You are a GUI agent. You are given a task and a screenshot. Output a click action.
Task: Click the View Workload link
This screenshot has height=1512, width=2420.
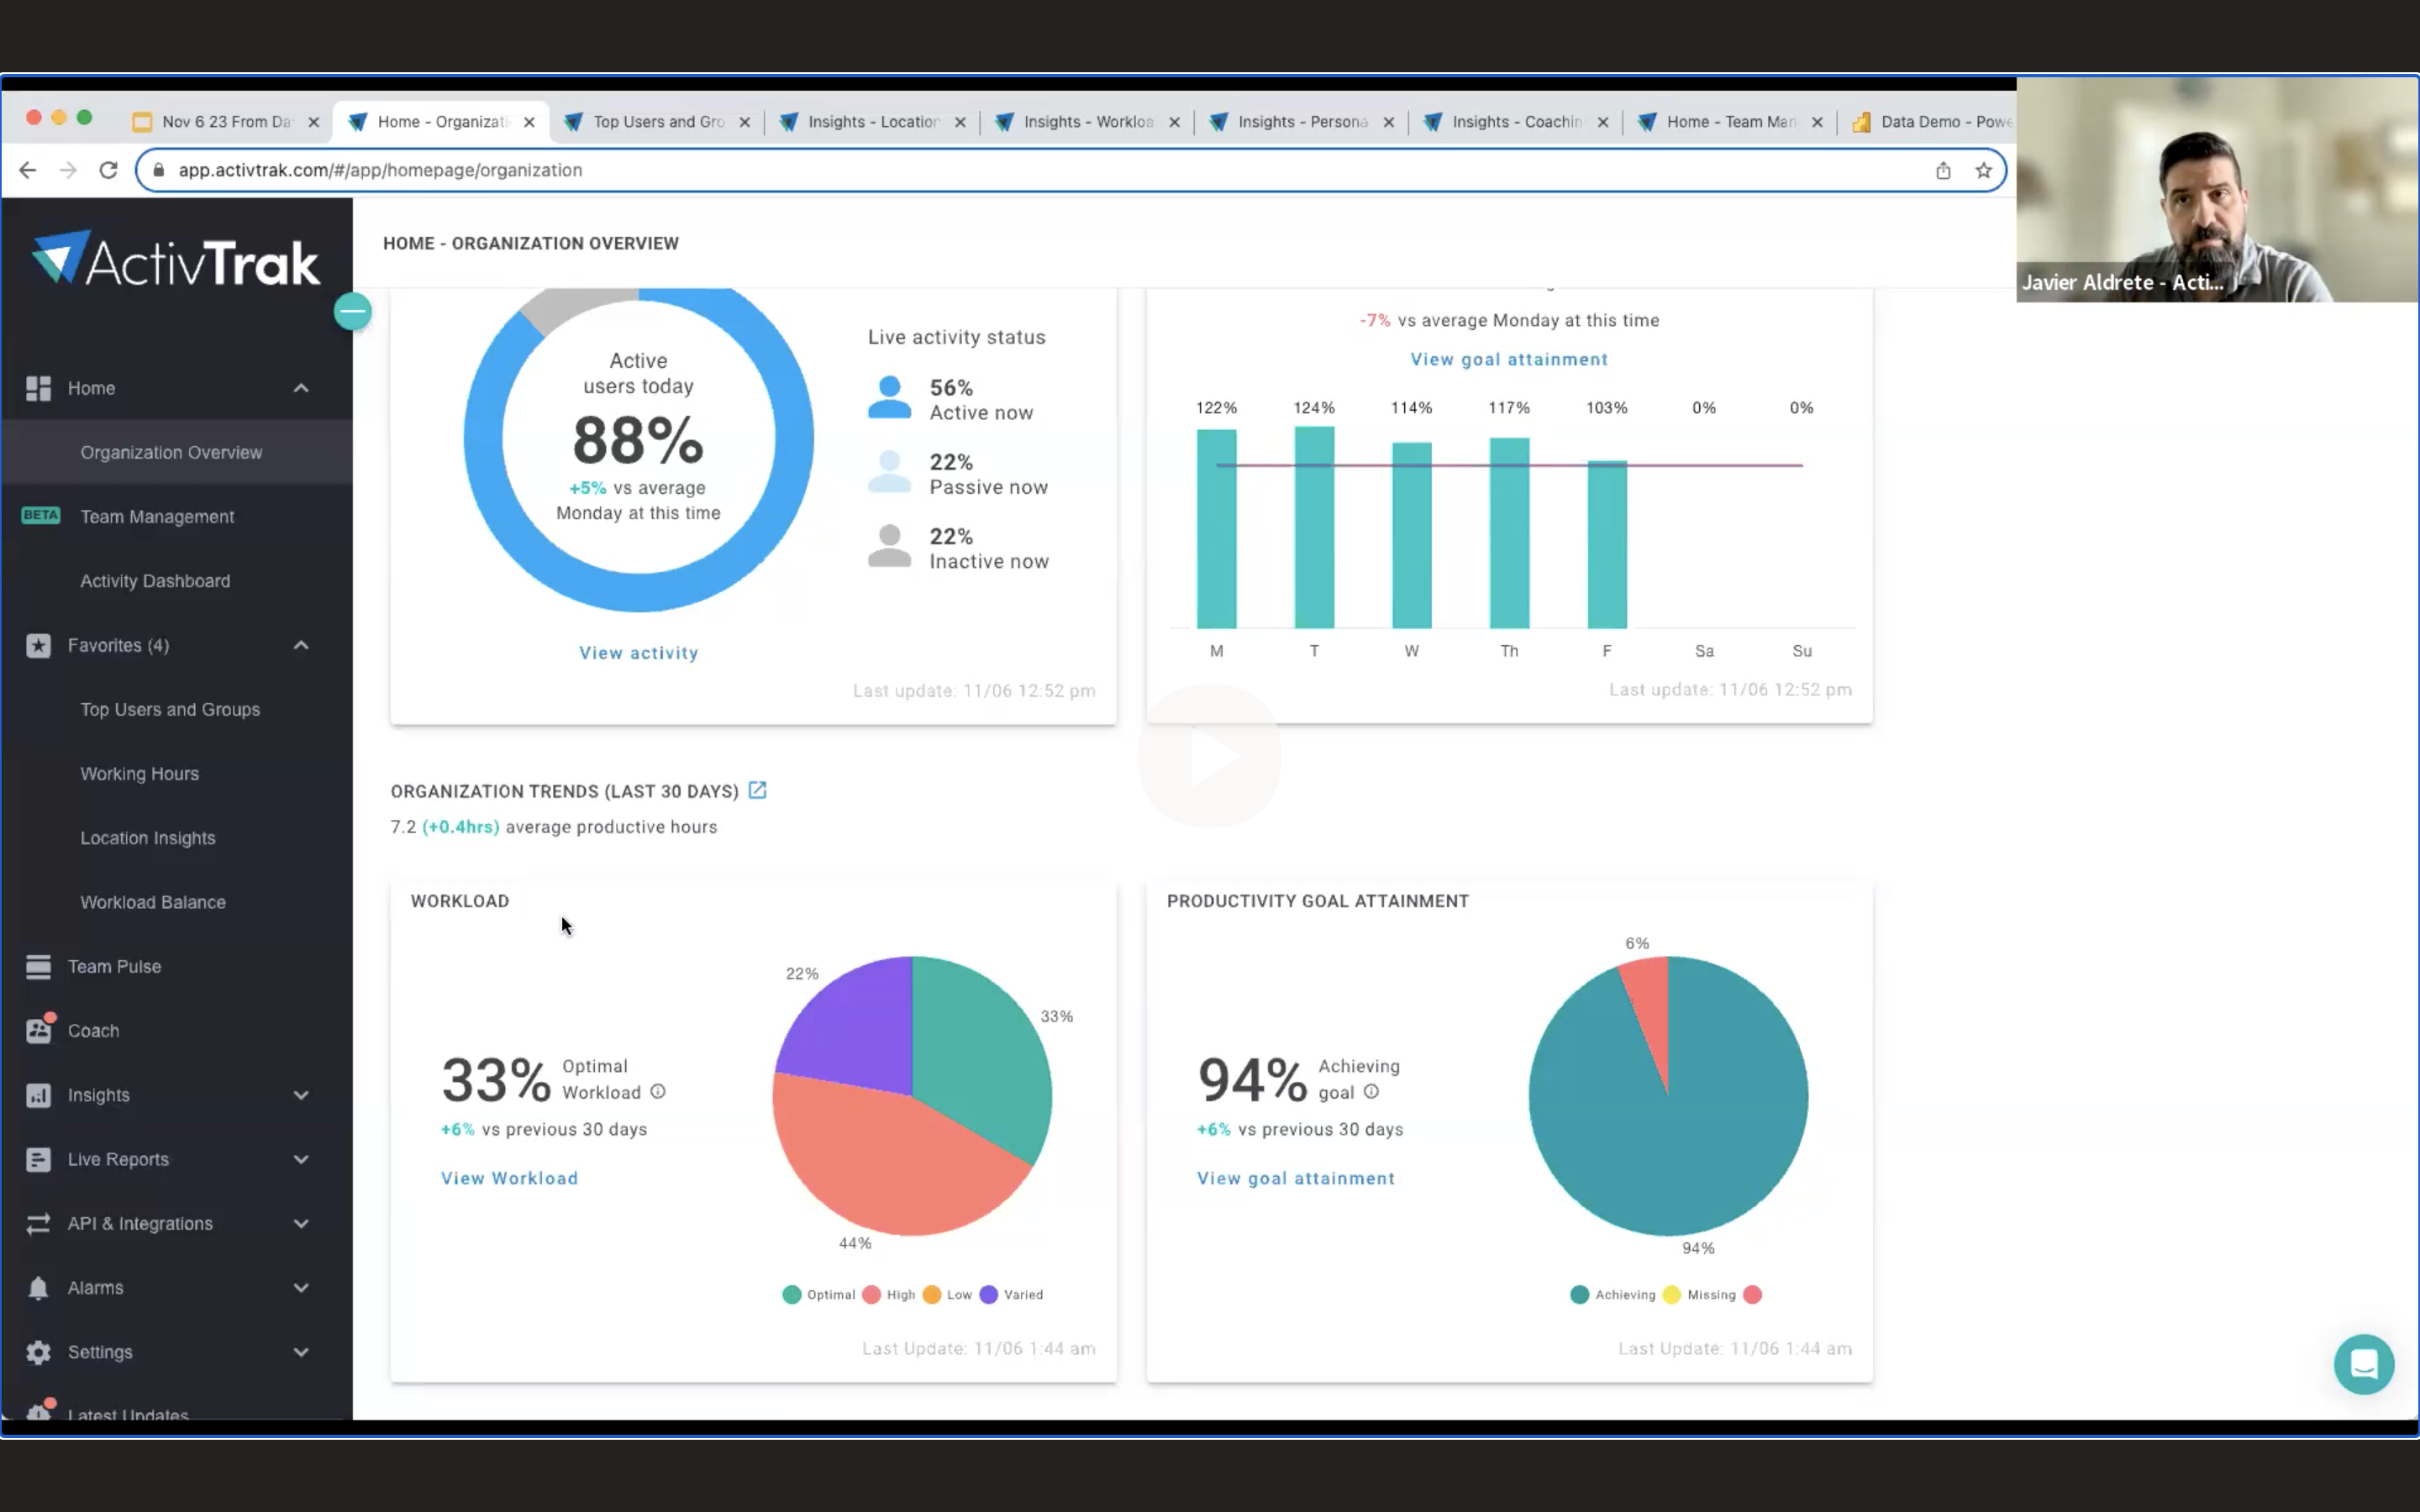pos(509,1178)
